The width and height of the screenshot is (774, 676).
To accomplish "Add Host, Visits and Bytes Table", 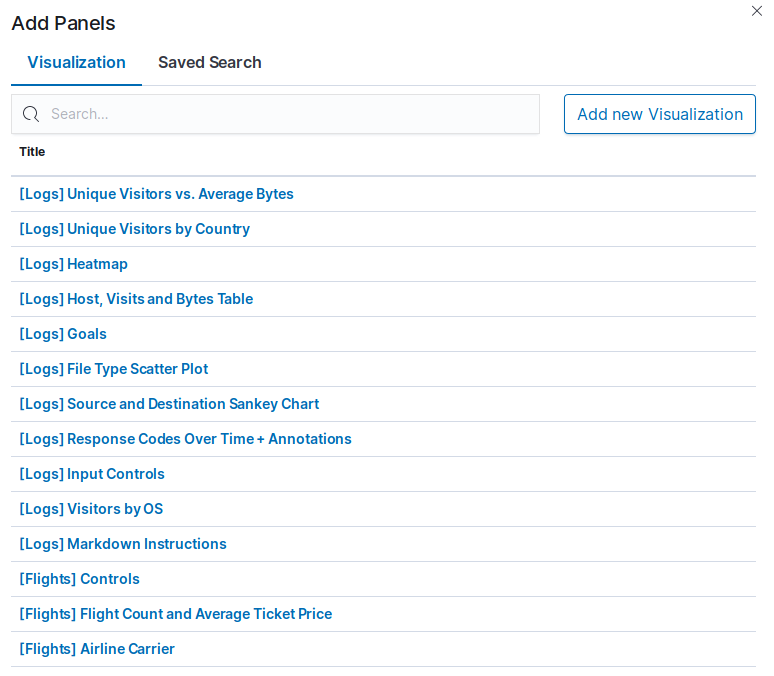I will tap(136, 299).
